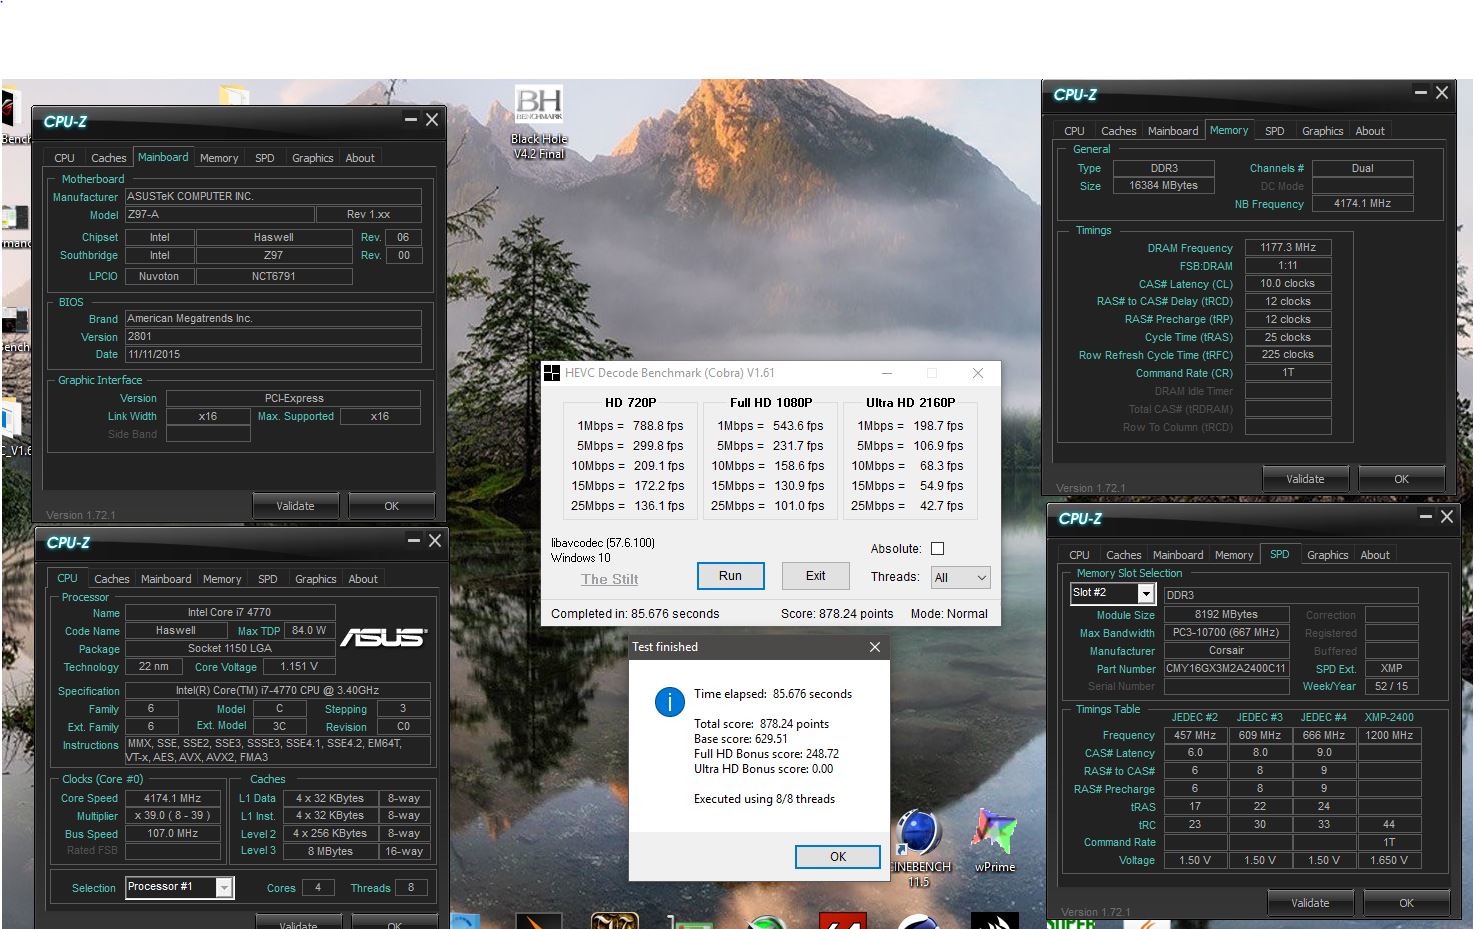
Task: Close the Memory CPU-Z window
Action: click(x=1441, y=92)
